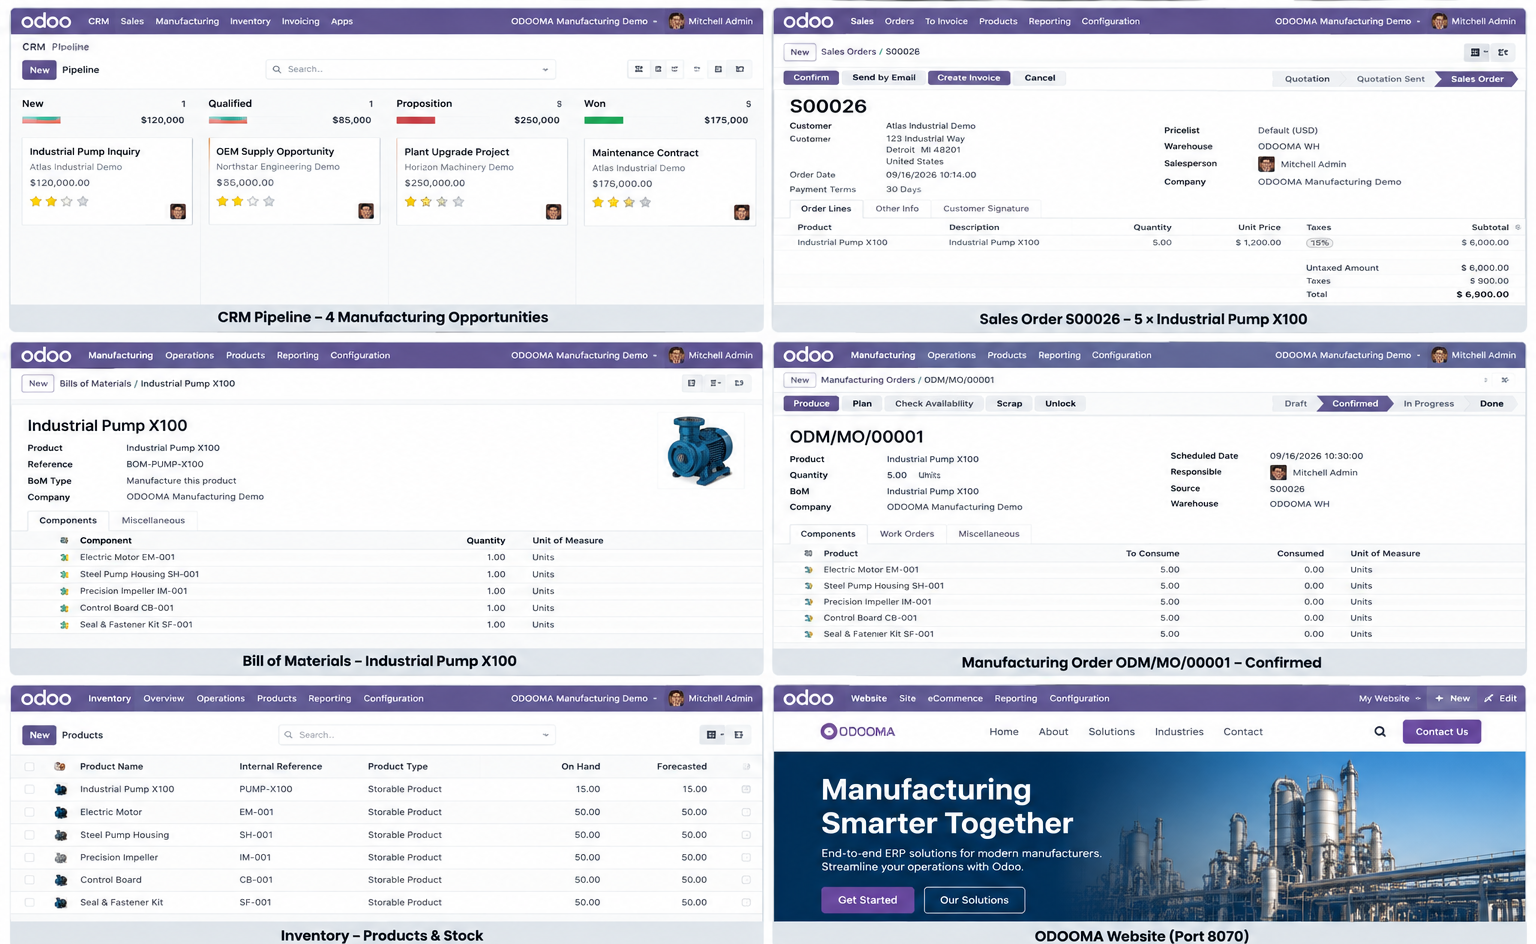Click the Create Invoice button
Viewport: 1536px width, 944px height.
[x=969, y=78]
